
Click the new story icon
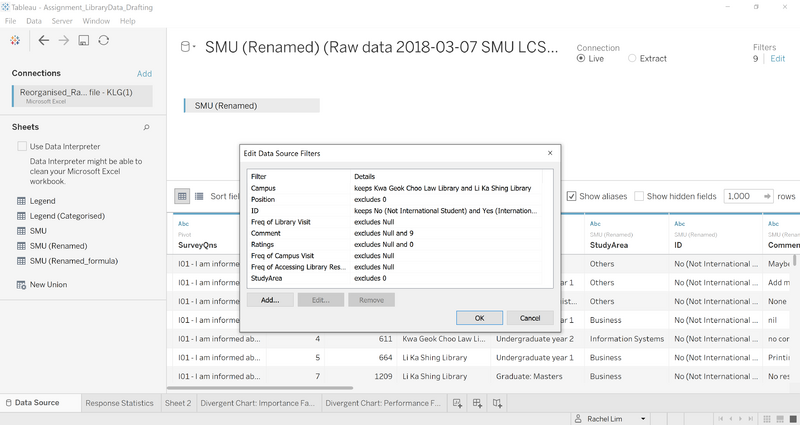(x=497, y=403)
